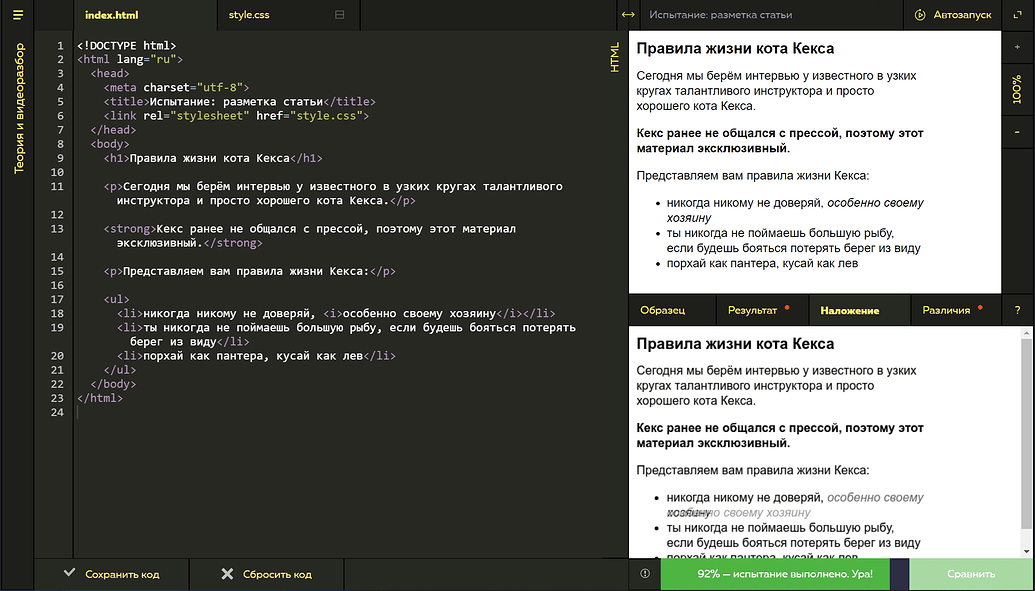Open the hamburger menu icon
Image resolution: width=1035 pixels, height=591 pixels.
pyautogui.click(x=17, y=15)
